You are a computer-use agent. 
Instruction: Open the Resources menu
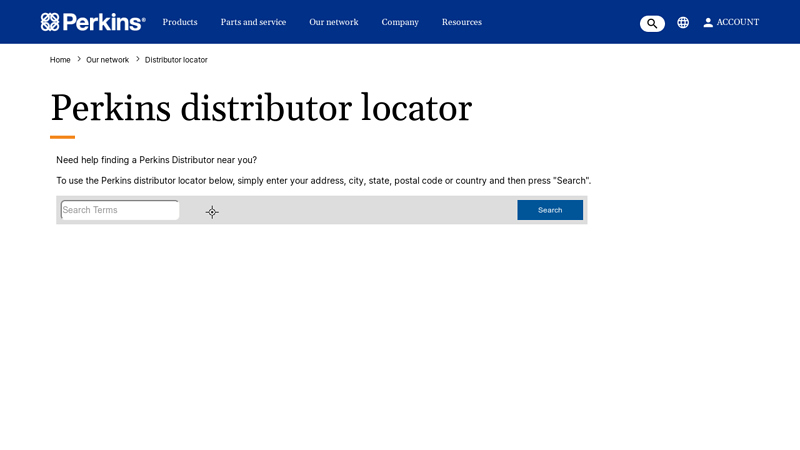(462, 22)
